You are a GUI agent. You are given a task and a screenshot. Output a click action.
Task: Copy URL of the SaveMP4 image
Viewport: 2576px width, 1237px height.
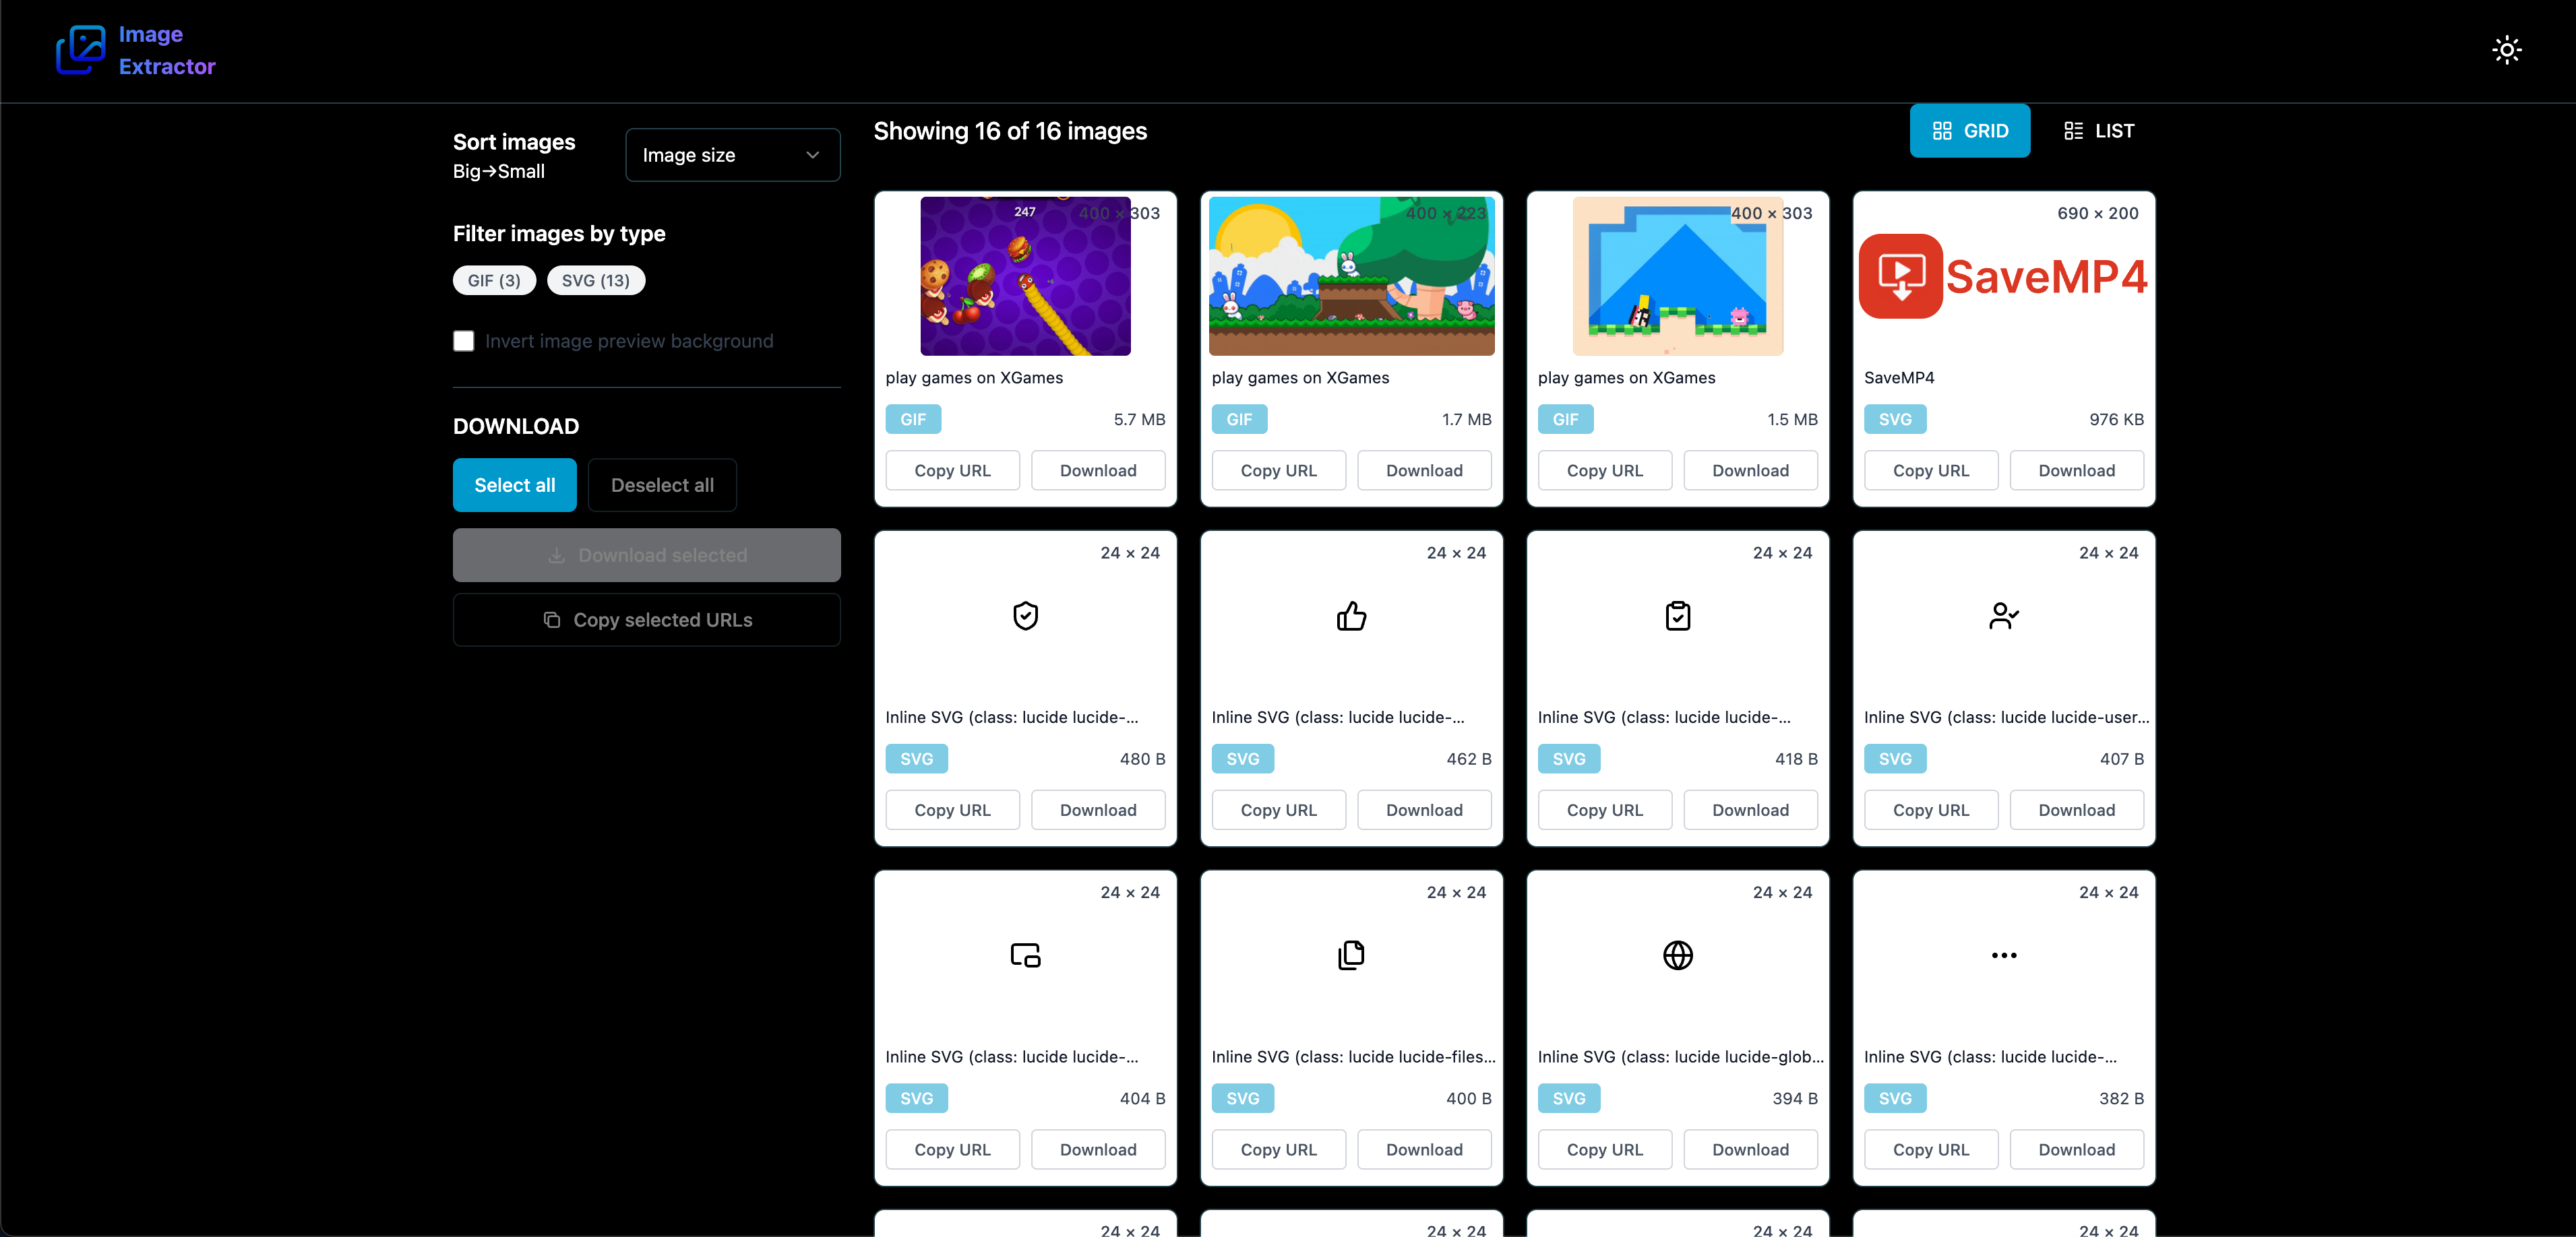pos(1930,470)
